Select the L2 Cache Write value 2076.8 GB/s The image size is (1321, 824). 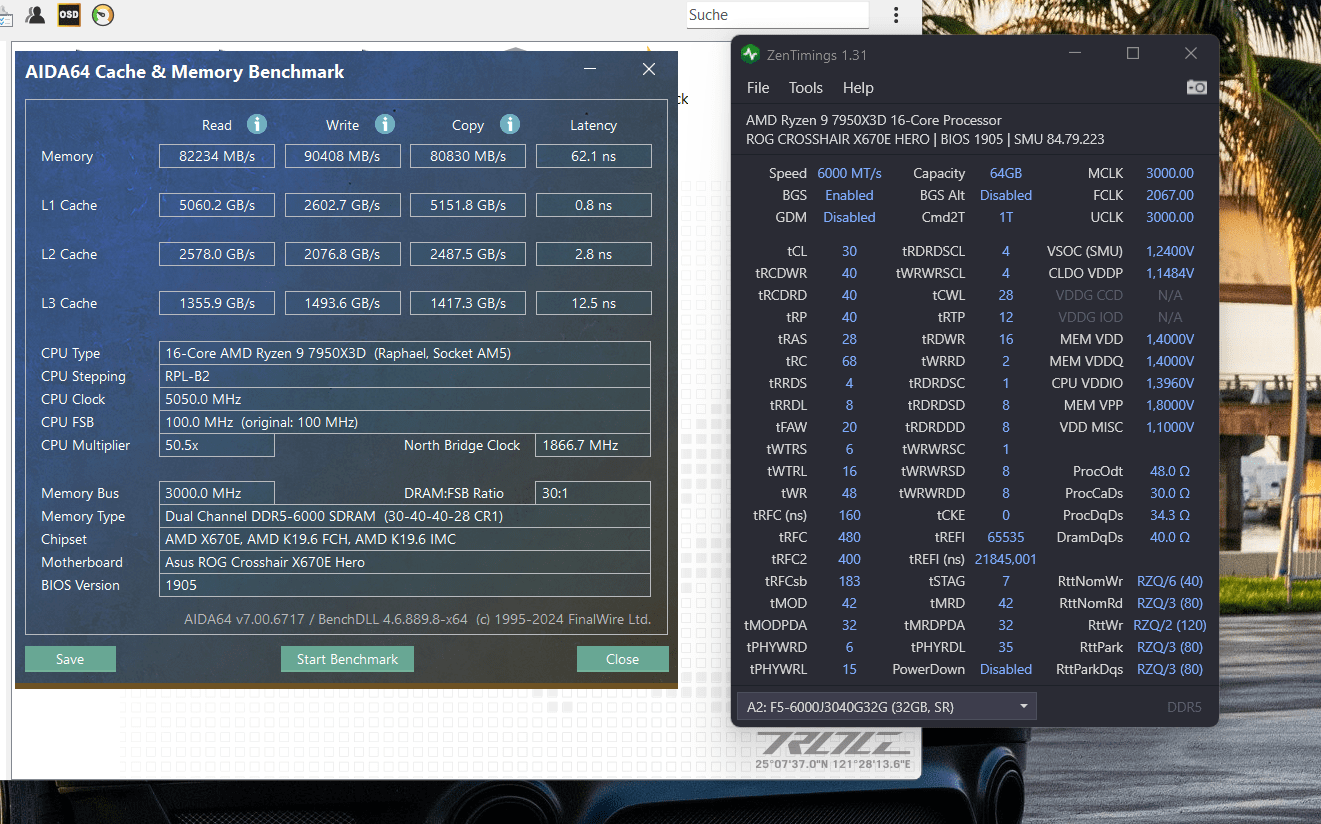[342, 254]
